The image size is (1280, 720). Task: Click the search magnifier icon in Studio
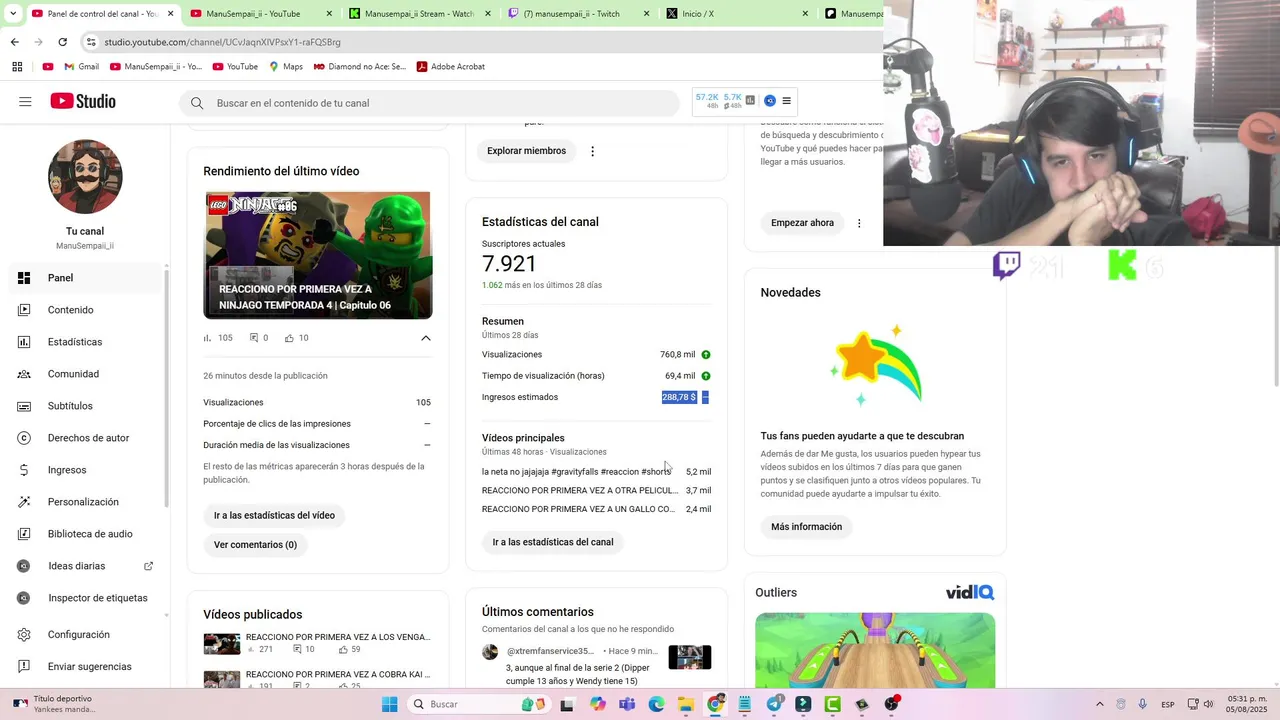tap(197, 103)
